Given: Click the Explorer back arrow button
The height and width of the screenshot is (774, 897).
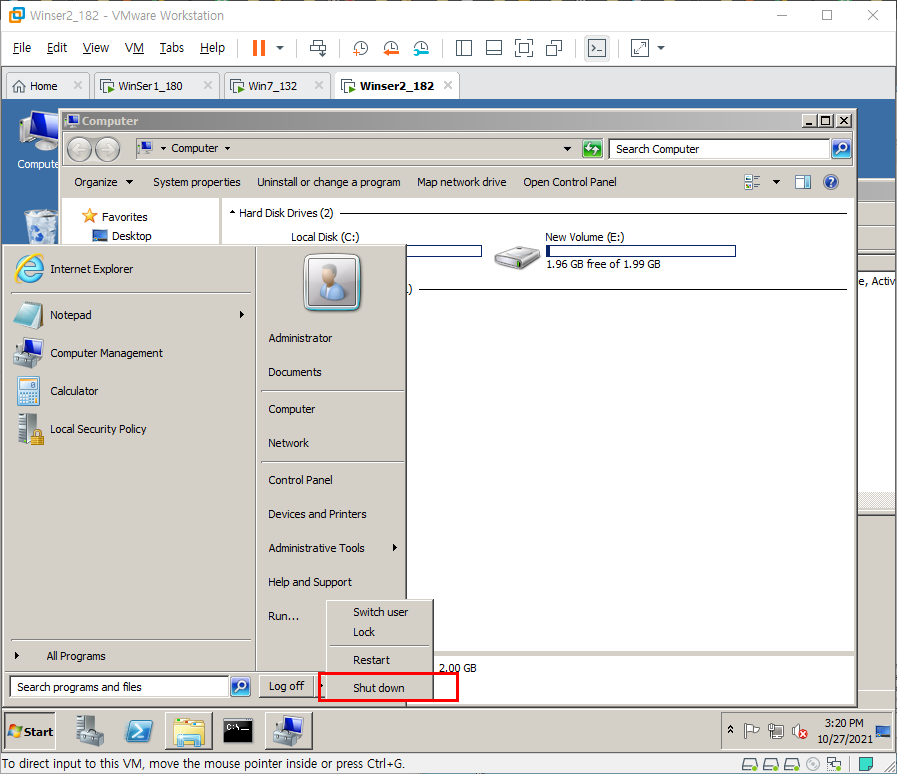Looking at the screenshot, I should coord(80,149).
